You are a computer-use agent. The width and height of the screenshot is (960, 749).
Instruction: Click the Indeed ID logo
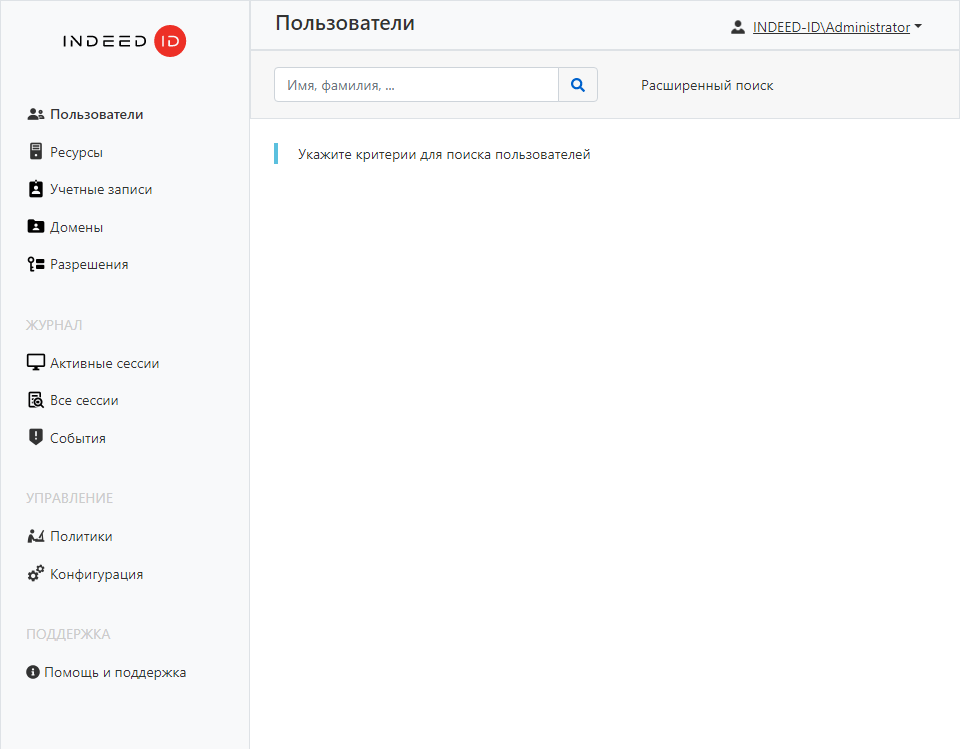[x=124, y=41]
